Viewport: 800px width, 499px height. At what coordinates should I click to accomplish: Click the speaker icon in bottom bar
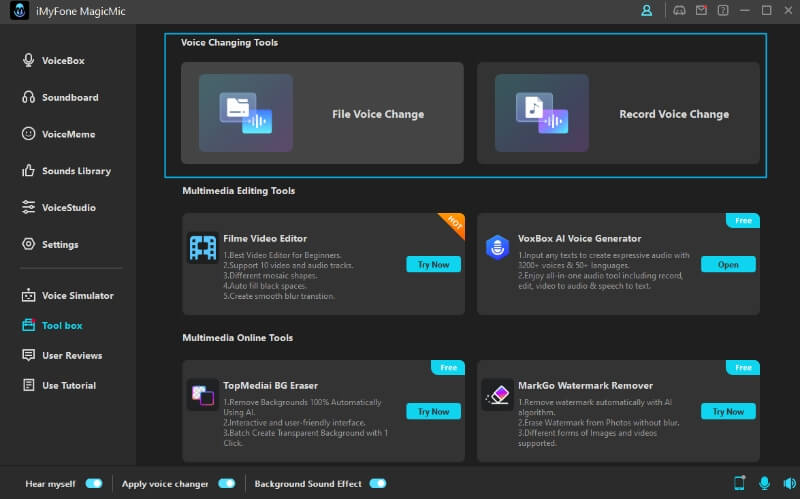tap(789, 483)
